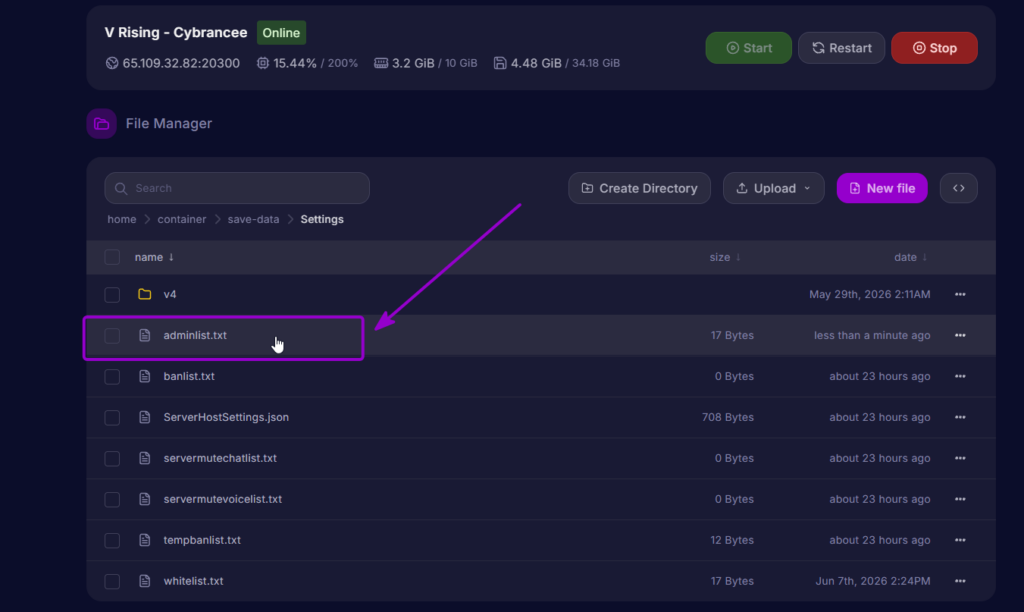Open more options for servermutevoicelist.txt
The image size is (1024, 612).
(960, 499)
